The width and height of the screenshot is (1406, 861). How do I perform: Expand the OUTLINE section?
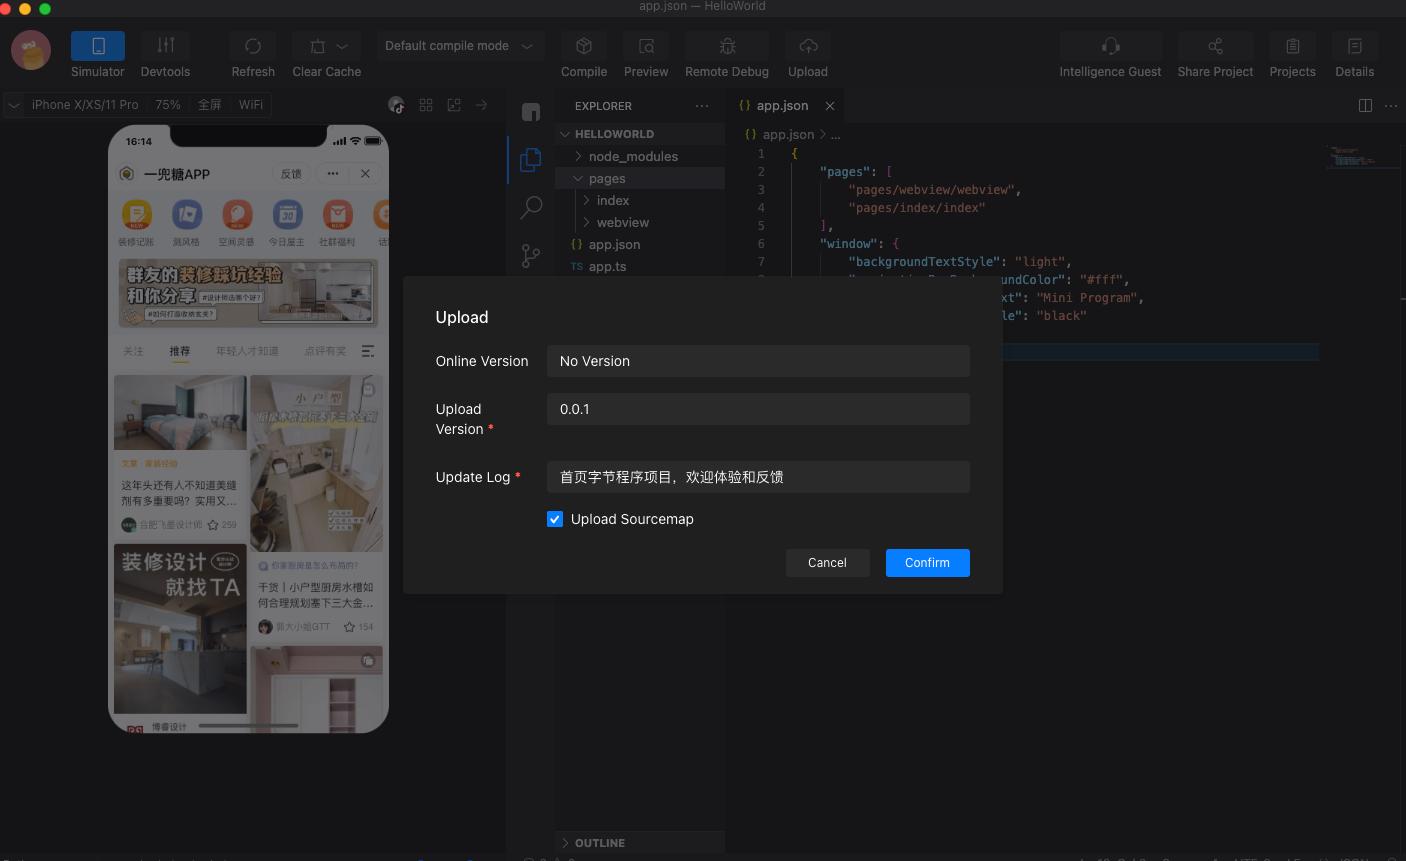point(599,843)
